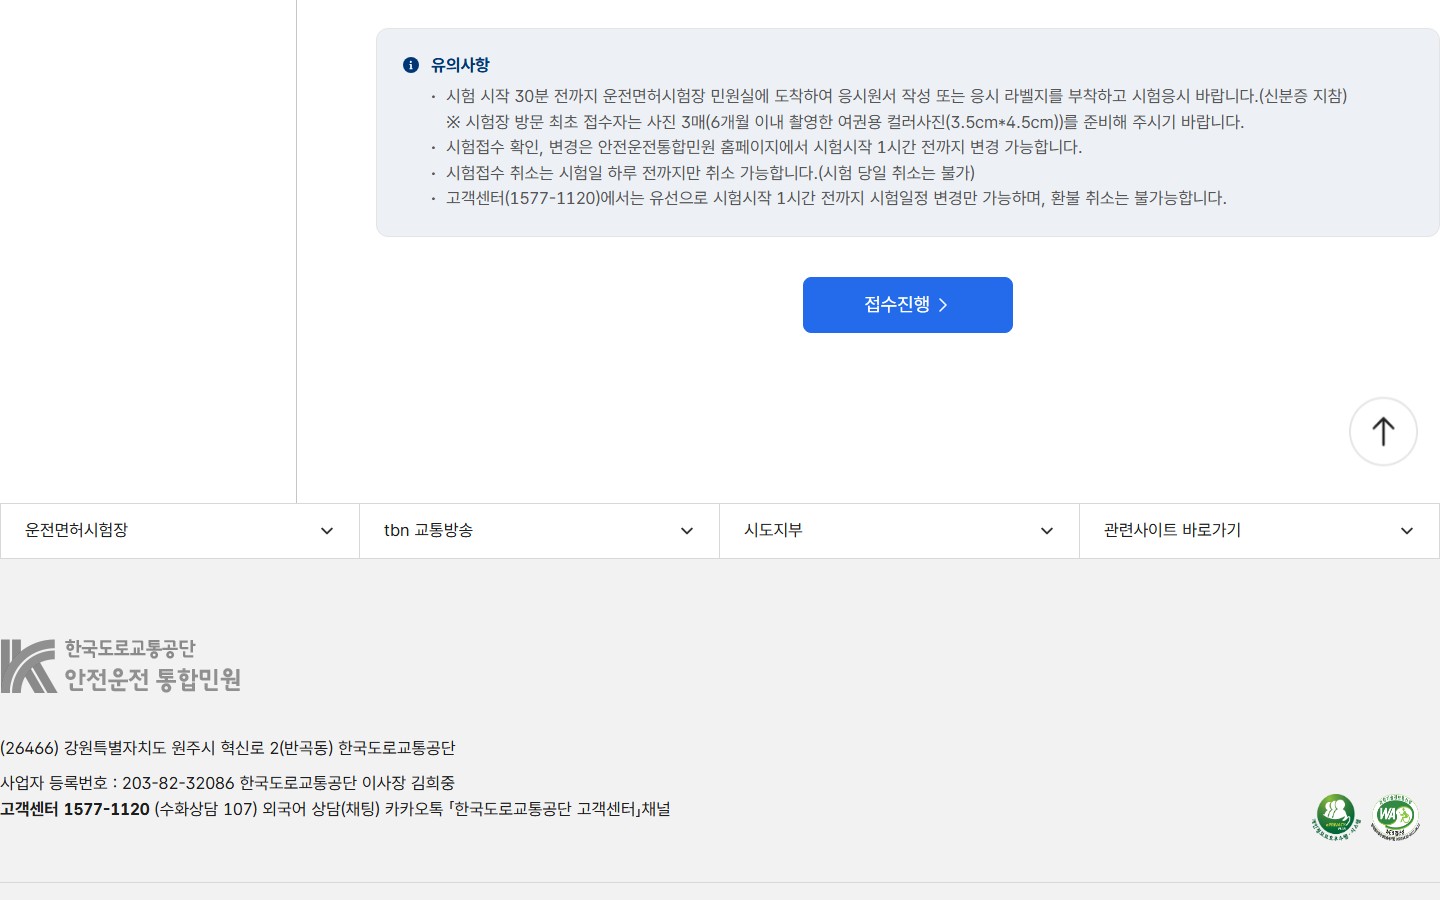Viewport: 1440px width, 900px height.
Task: Click the 접수진행 button
Action: coord(908,305)
